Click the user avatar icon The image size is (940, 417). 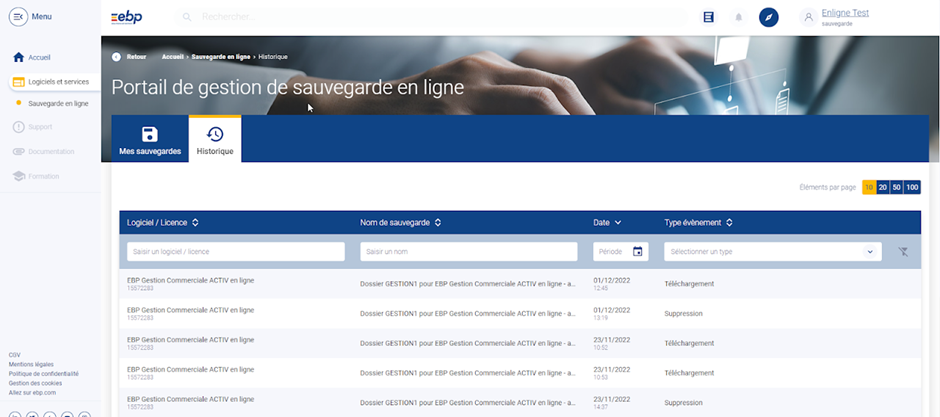click(808, 17)
